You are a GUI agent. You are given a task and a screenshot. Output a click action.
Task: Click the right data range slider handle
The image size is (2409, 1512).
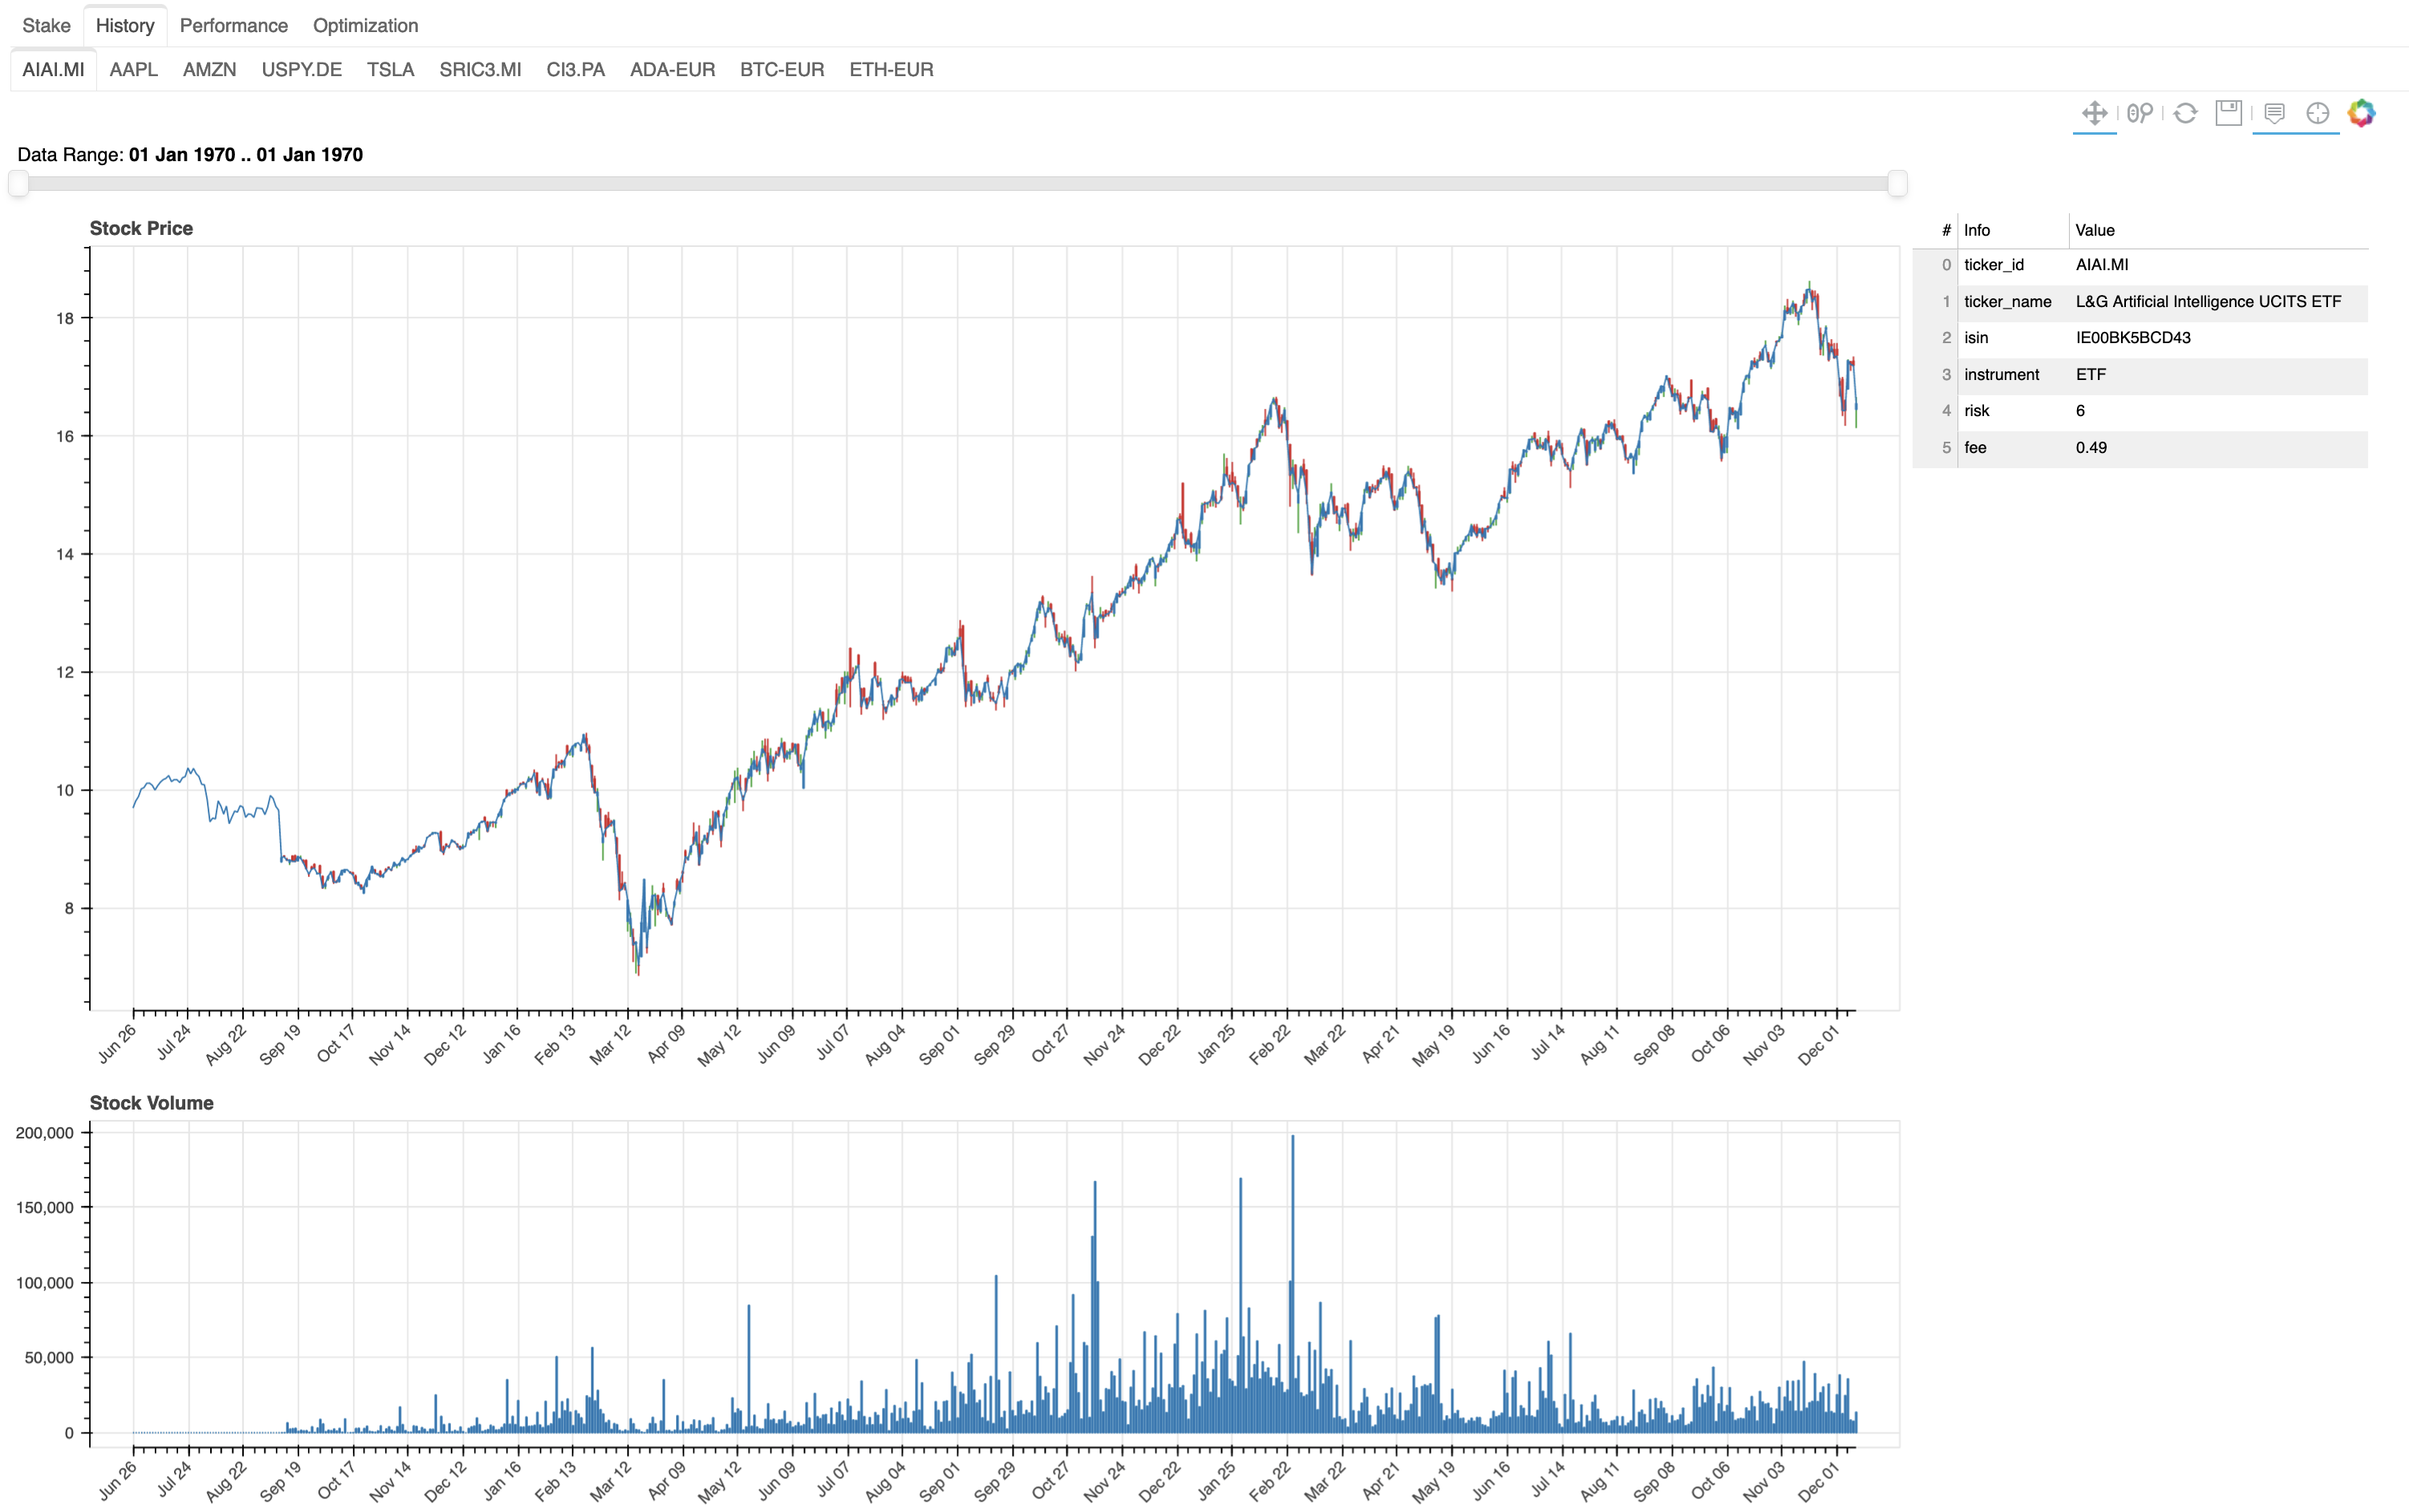pyautogui.click(x=1897, y=183)
